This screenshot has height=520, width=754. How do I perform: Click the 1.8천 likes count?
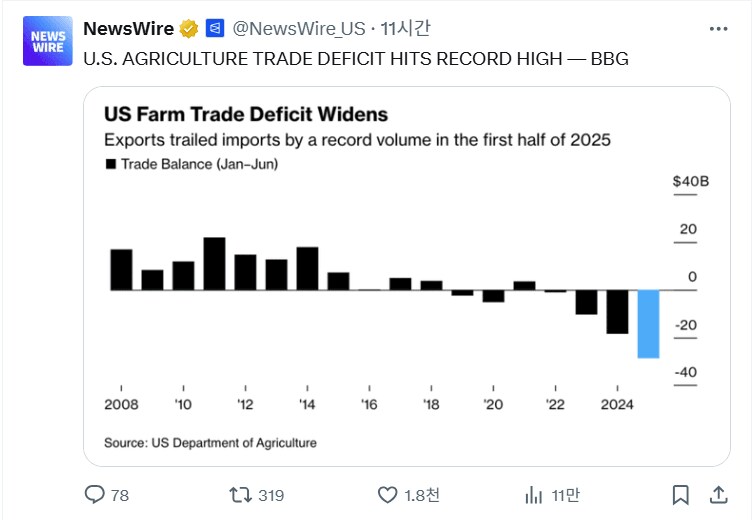[422, 495]
